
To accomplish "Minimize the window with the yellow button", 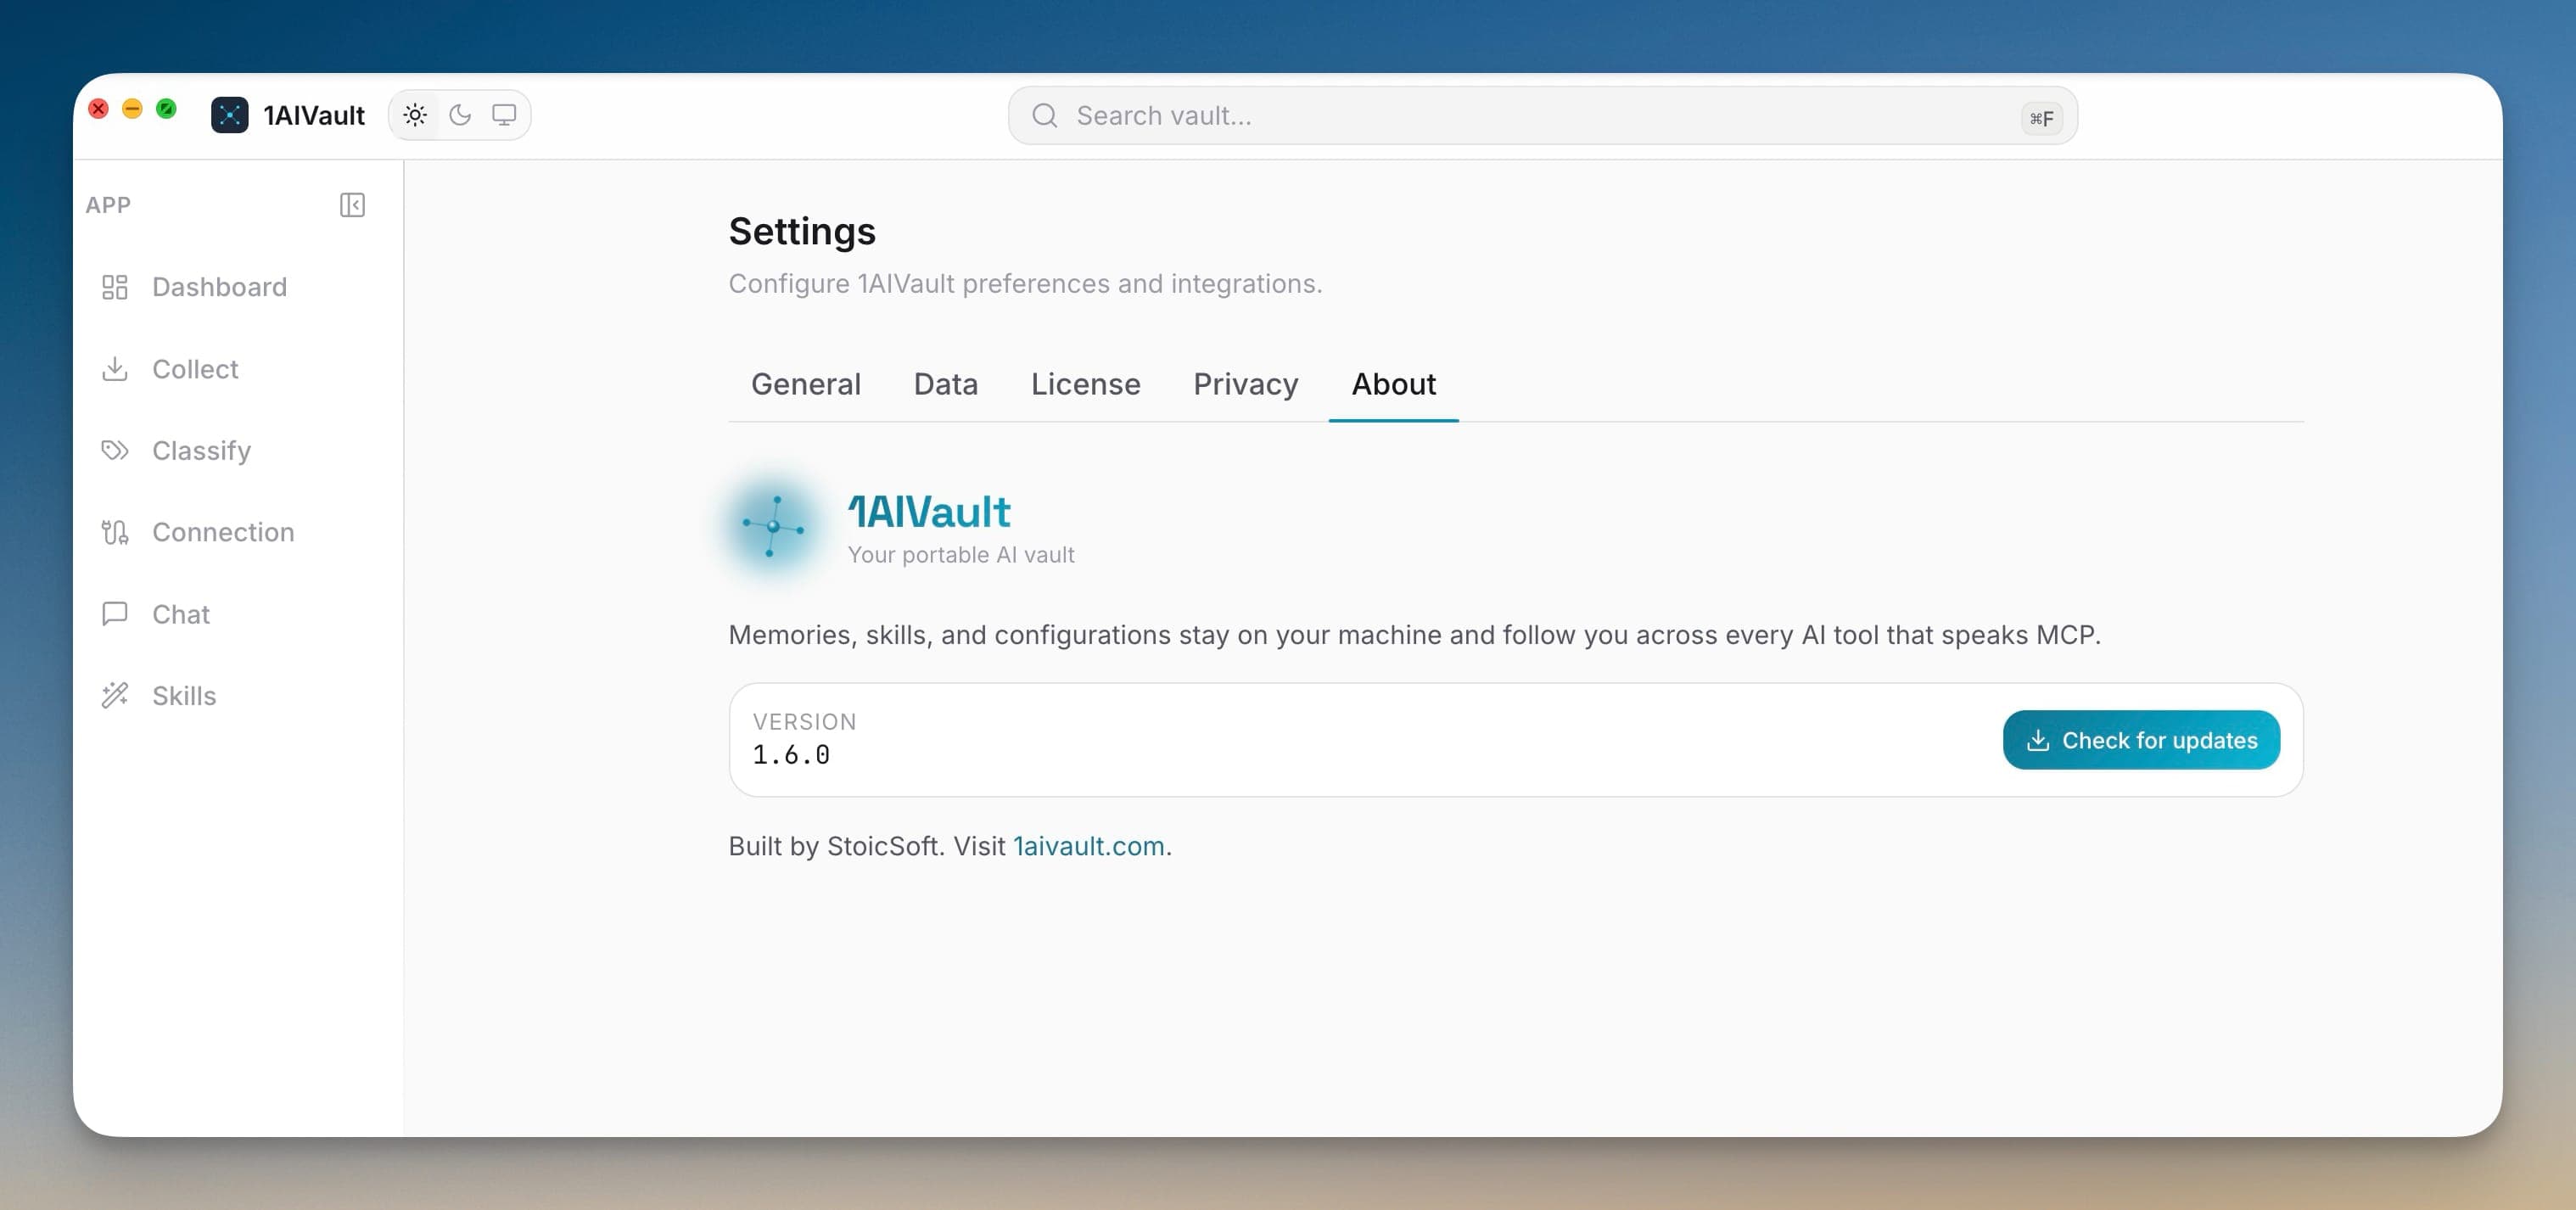I will click(x=132, y=108).
